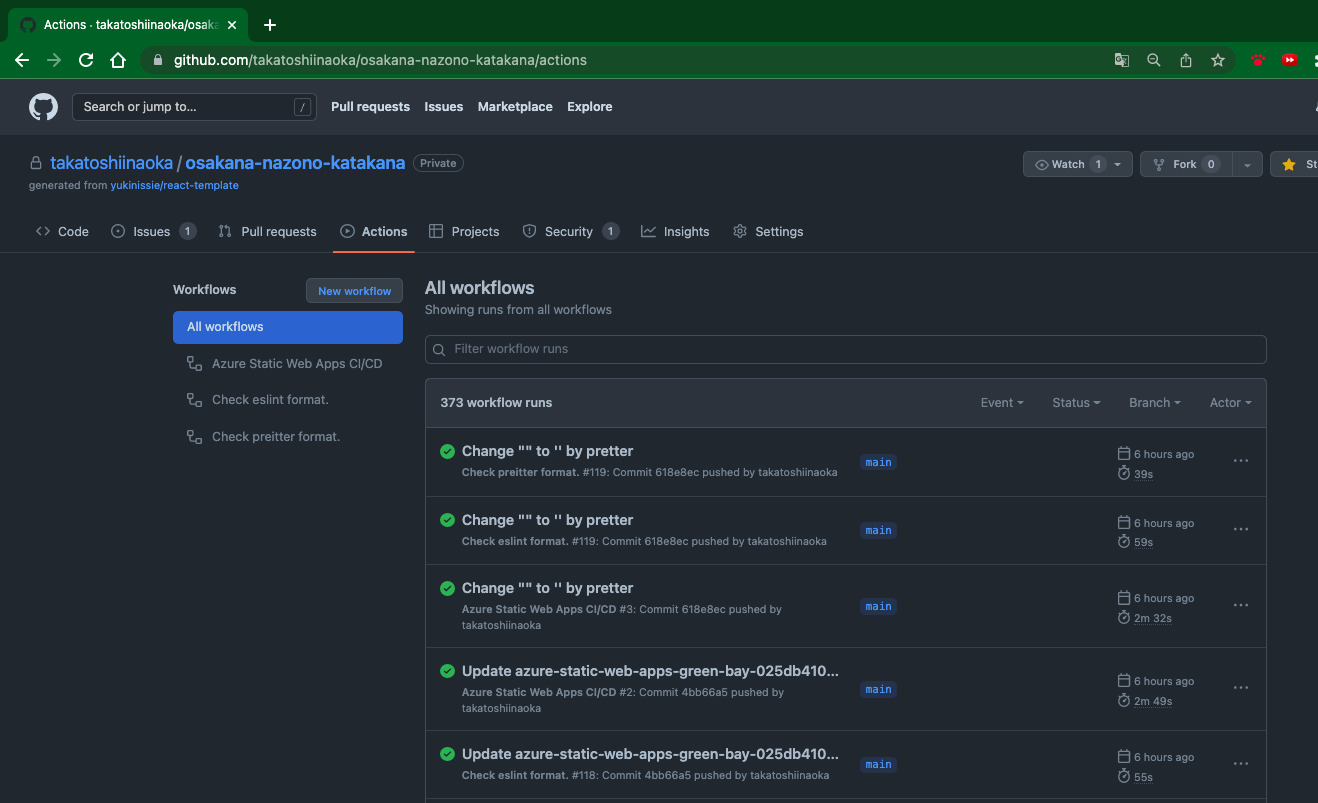Viewport: 1318px width, 803px height.
Task: Go back with browser back arrow
Action: [22, 60]
